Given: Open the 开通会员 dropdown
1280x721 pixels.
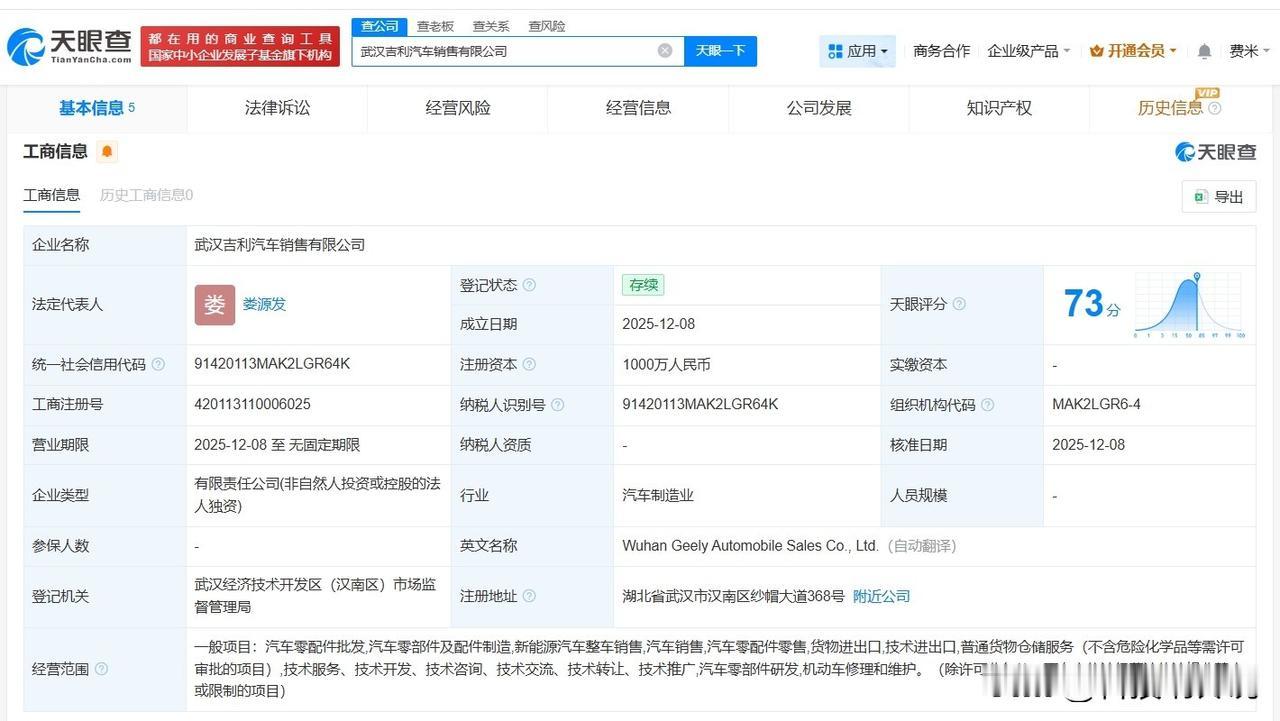Looking at the screenshot, I should (1131, 50).
